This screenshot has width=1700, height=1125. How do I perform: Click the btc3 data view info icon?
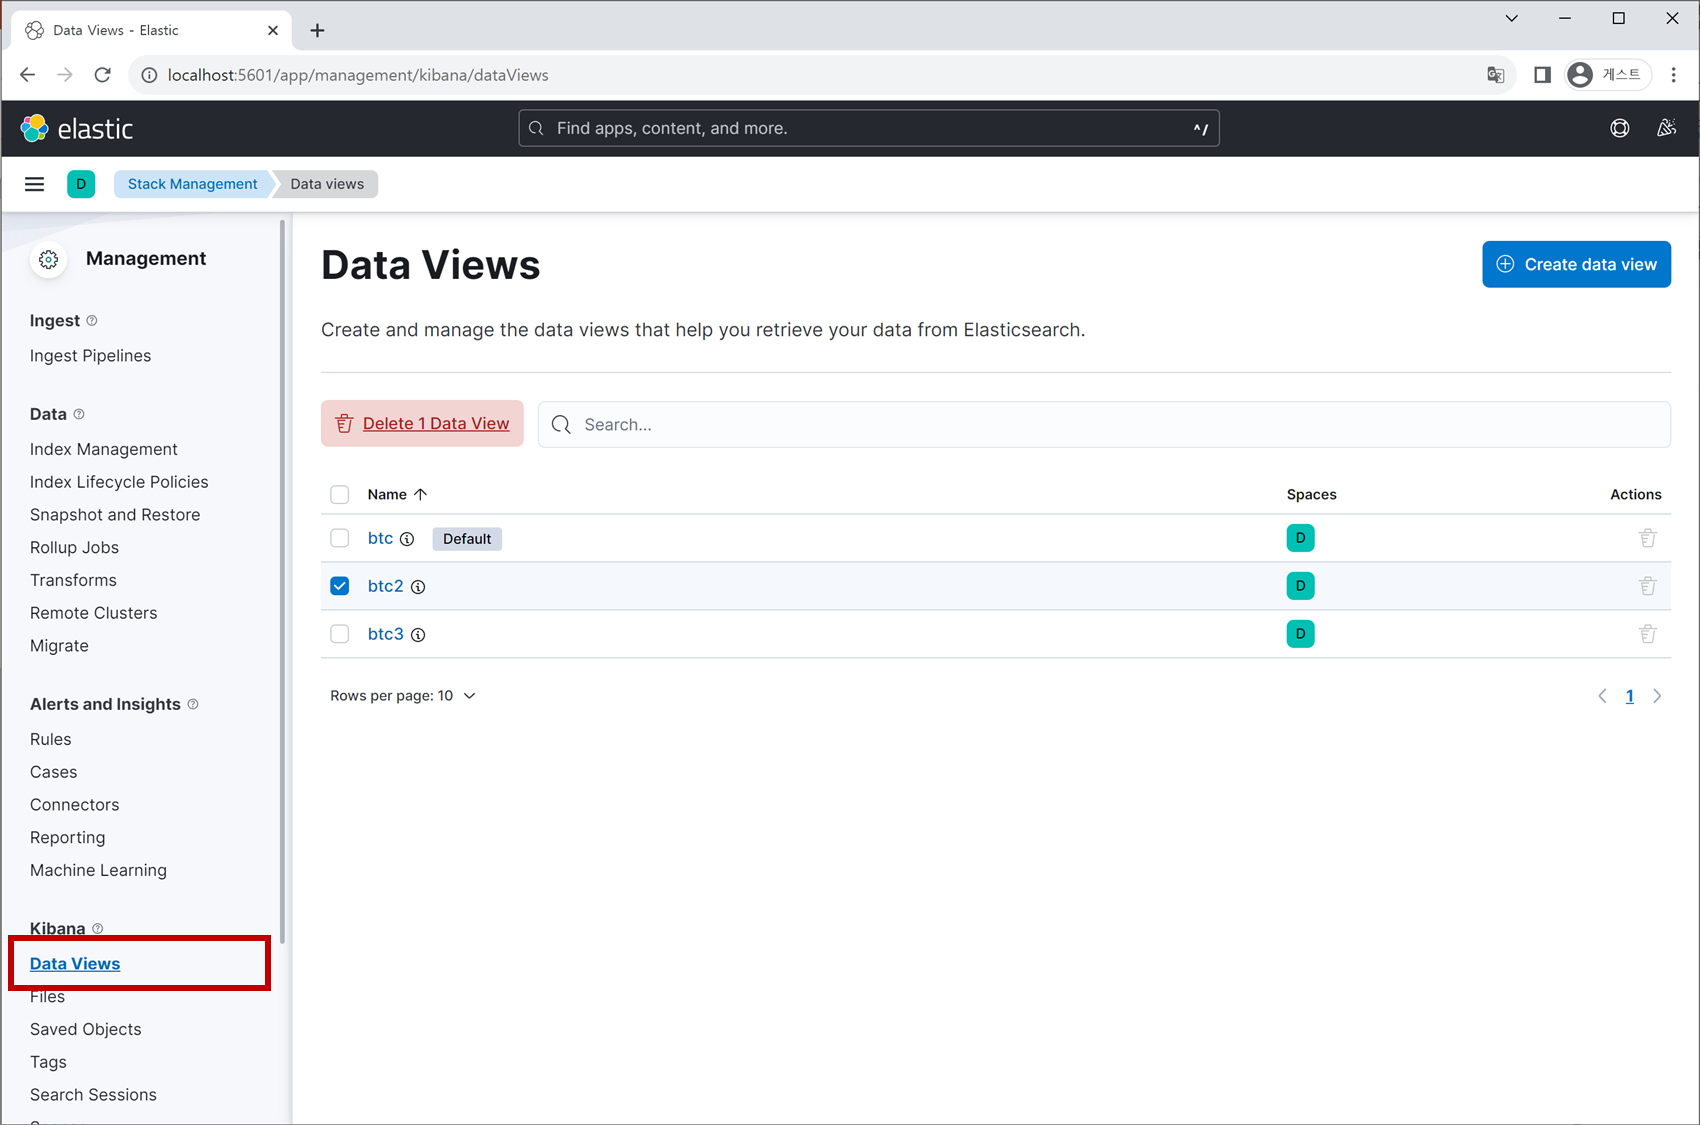tap(418, 635)
